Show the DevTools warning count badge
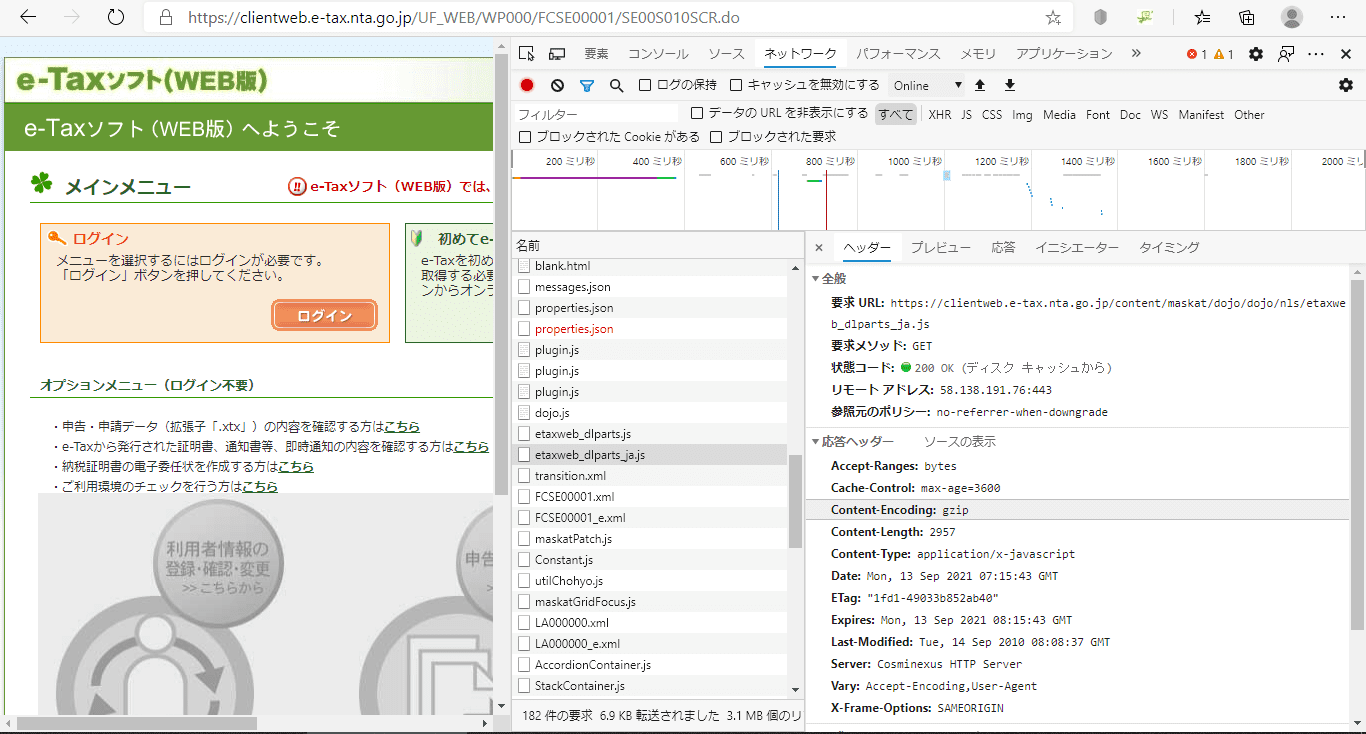 click(1223, 54)
